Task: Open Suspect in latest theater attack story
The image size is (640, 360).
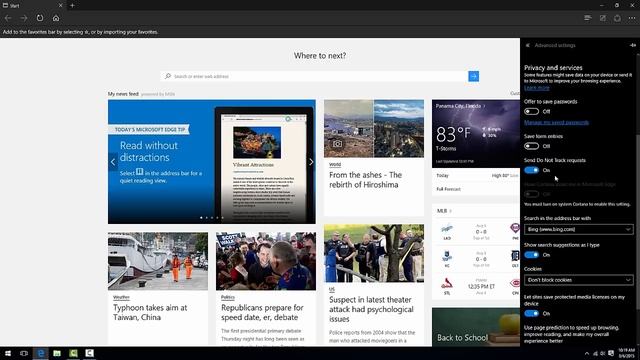Action: tap(371, 309)
